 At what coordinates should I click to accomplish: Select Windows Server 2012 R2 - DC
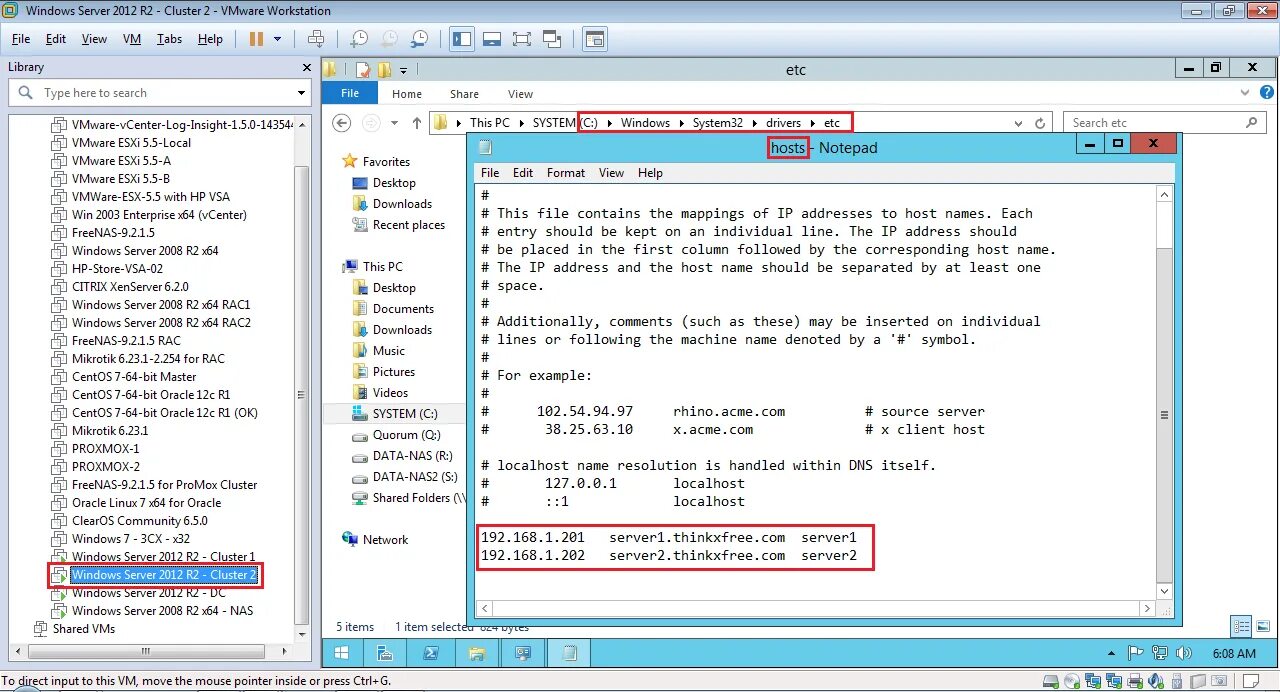click(148, 593)
